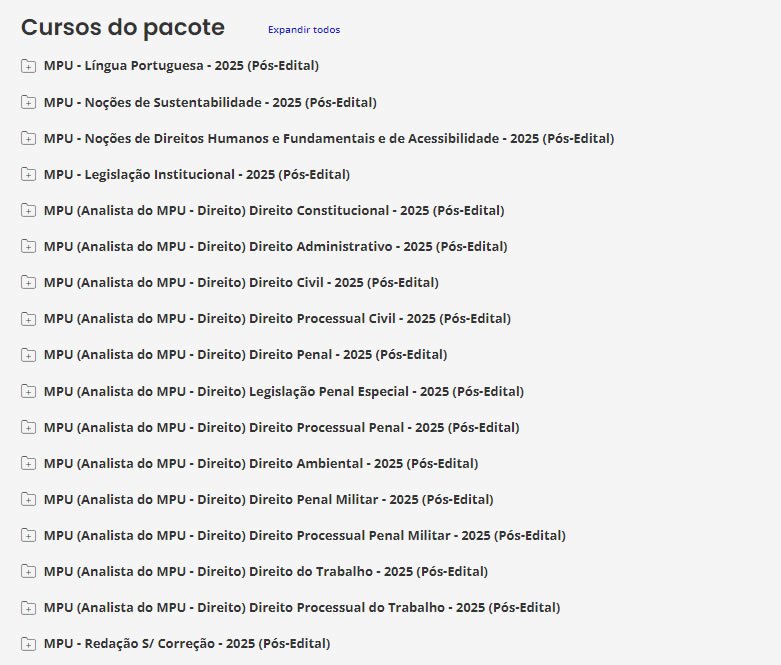This screenshot has height=665, width=781.
Task: Expand Legislação Penal Especial course title
Action: coord(283,391)
